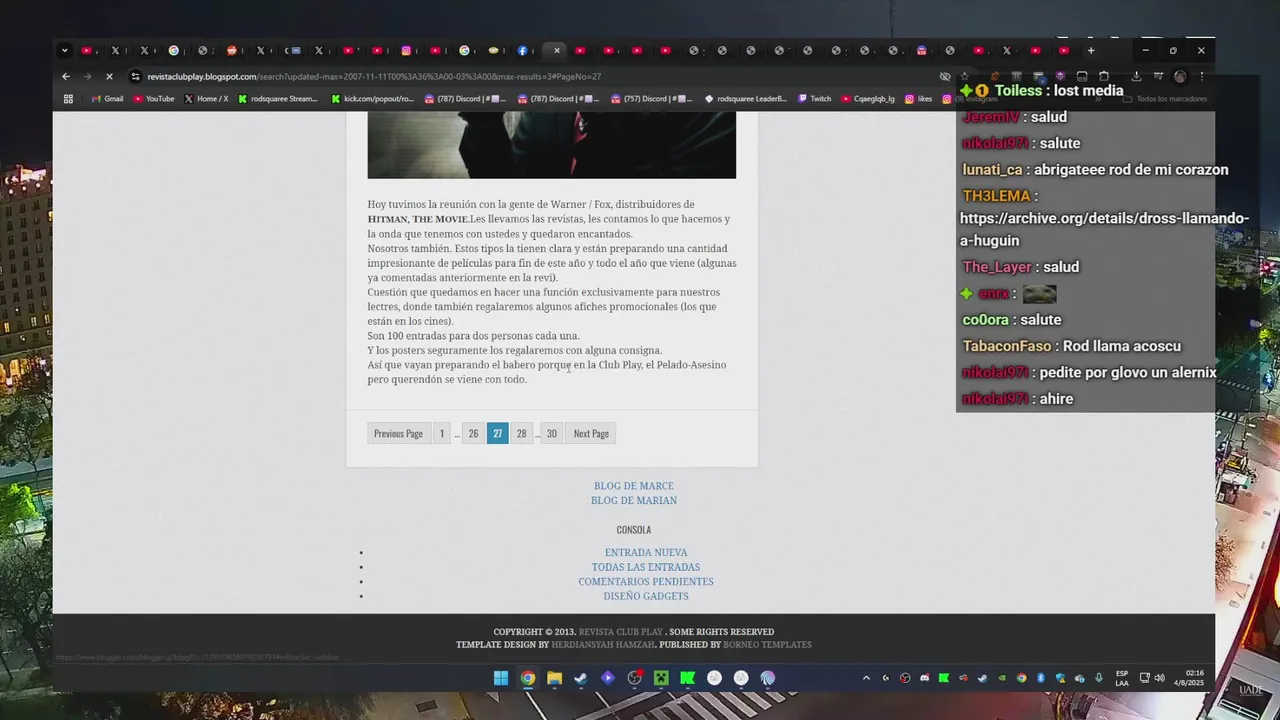The width and height of the screenshot is (1280, 720).
Task: Open the Home / X bookmark
Action: (x=206, y=99)
